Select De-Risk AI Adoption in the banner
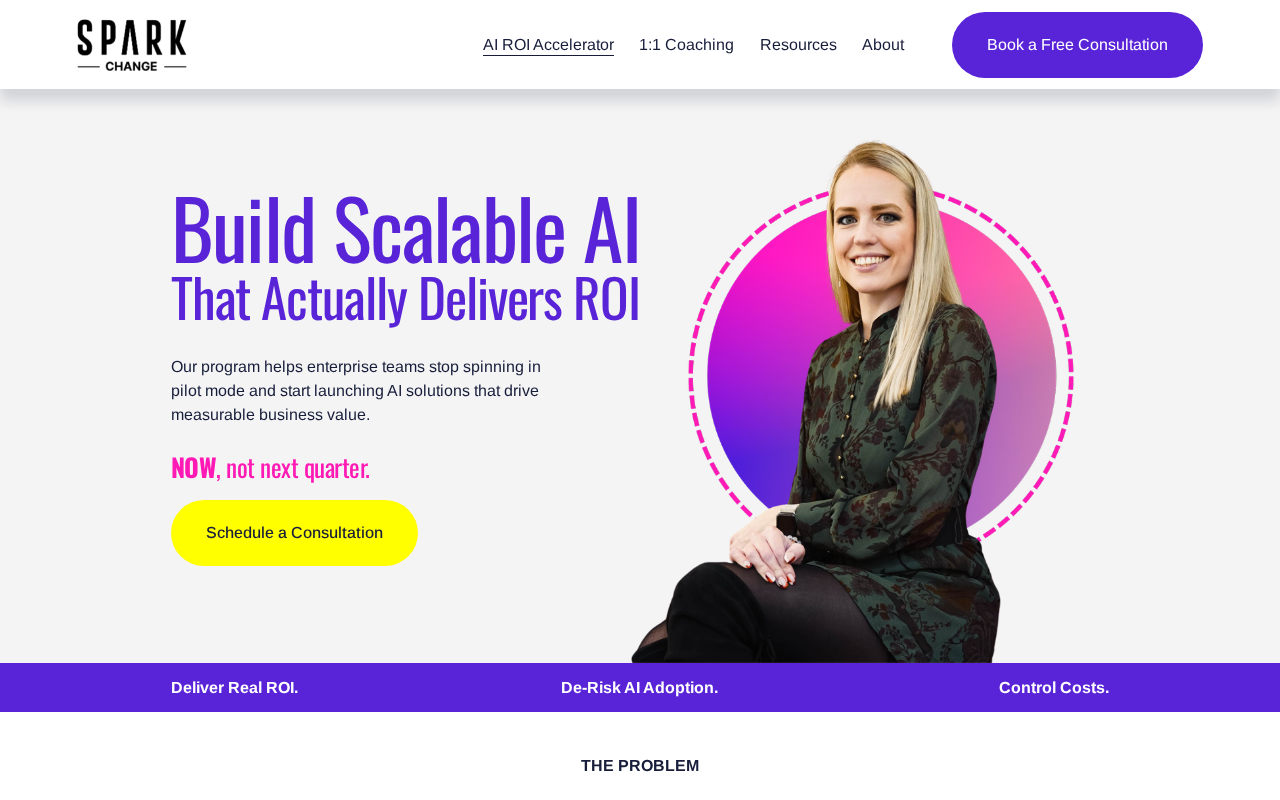1280x800 pixels. tap(639, 688)
